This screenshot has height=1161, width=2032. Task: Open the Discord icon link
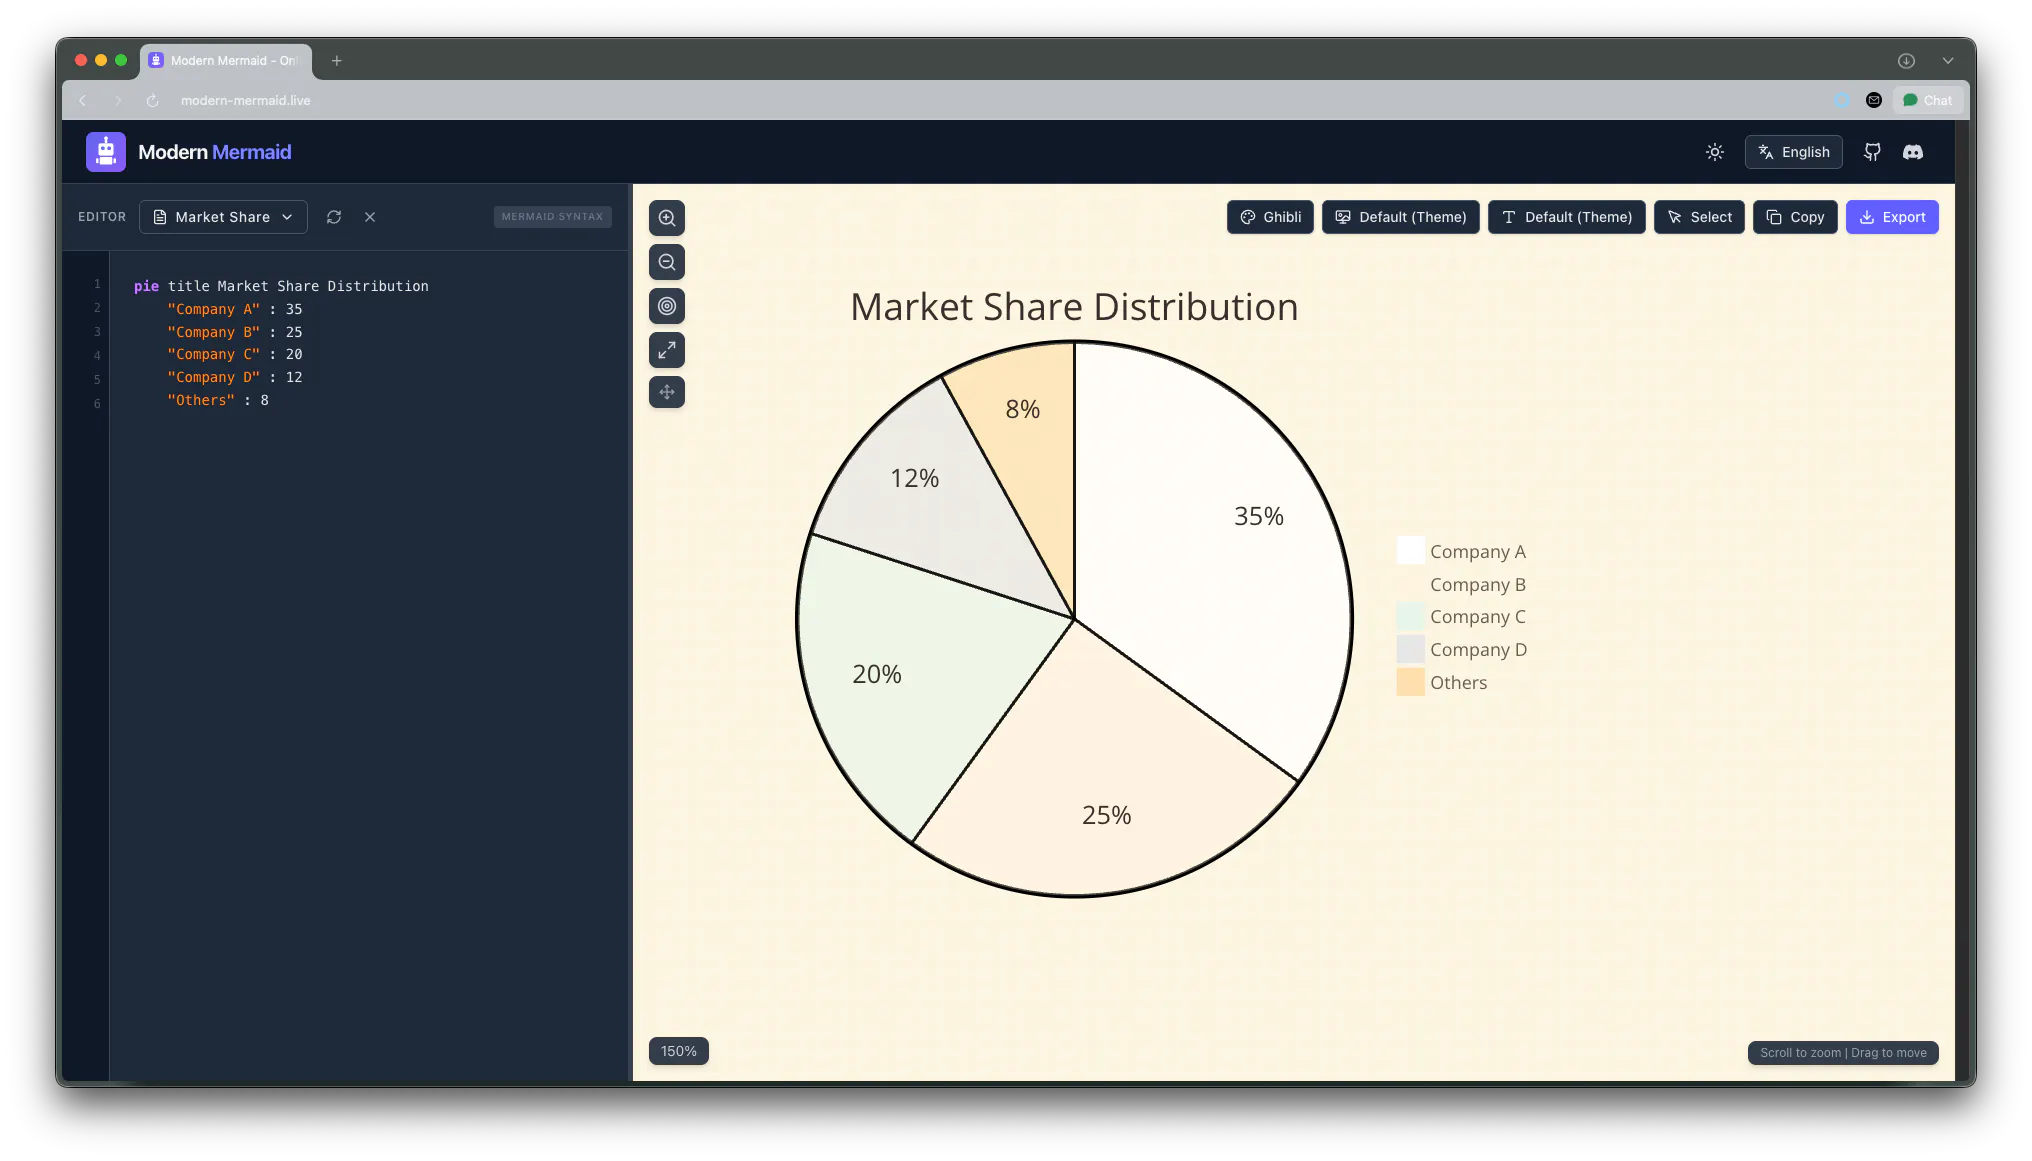1913,152
